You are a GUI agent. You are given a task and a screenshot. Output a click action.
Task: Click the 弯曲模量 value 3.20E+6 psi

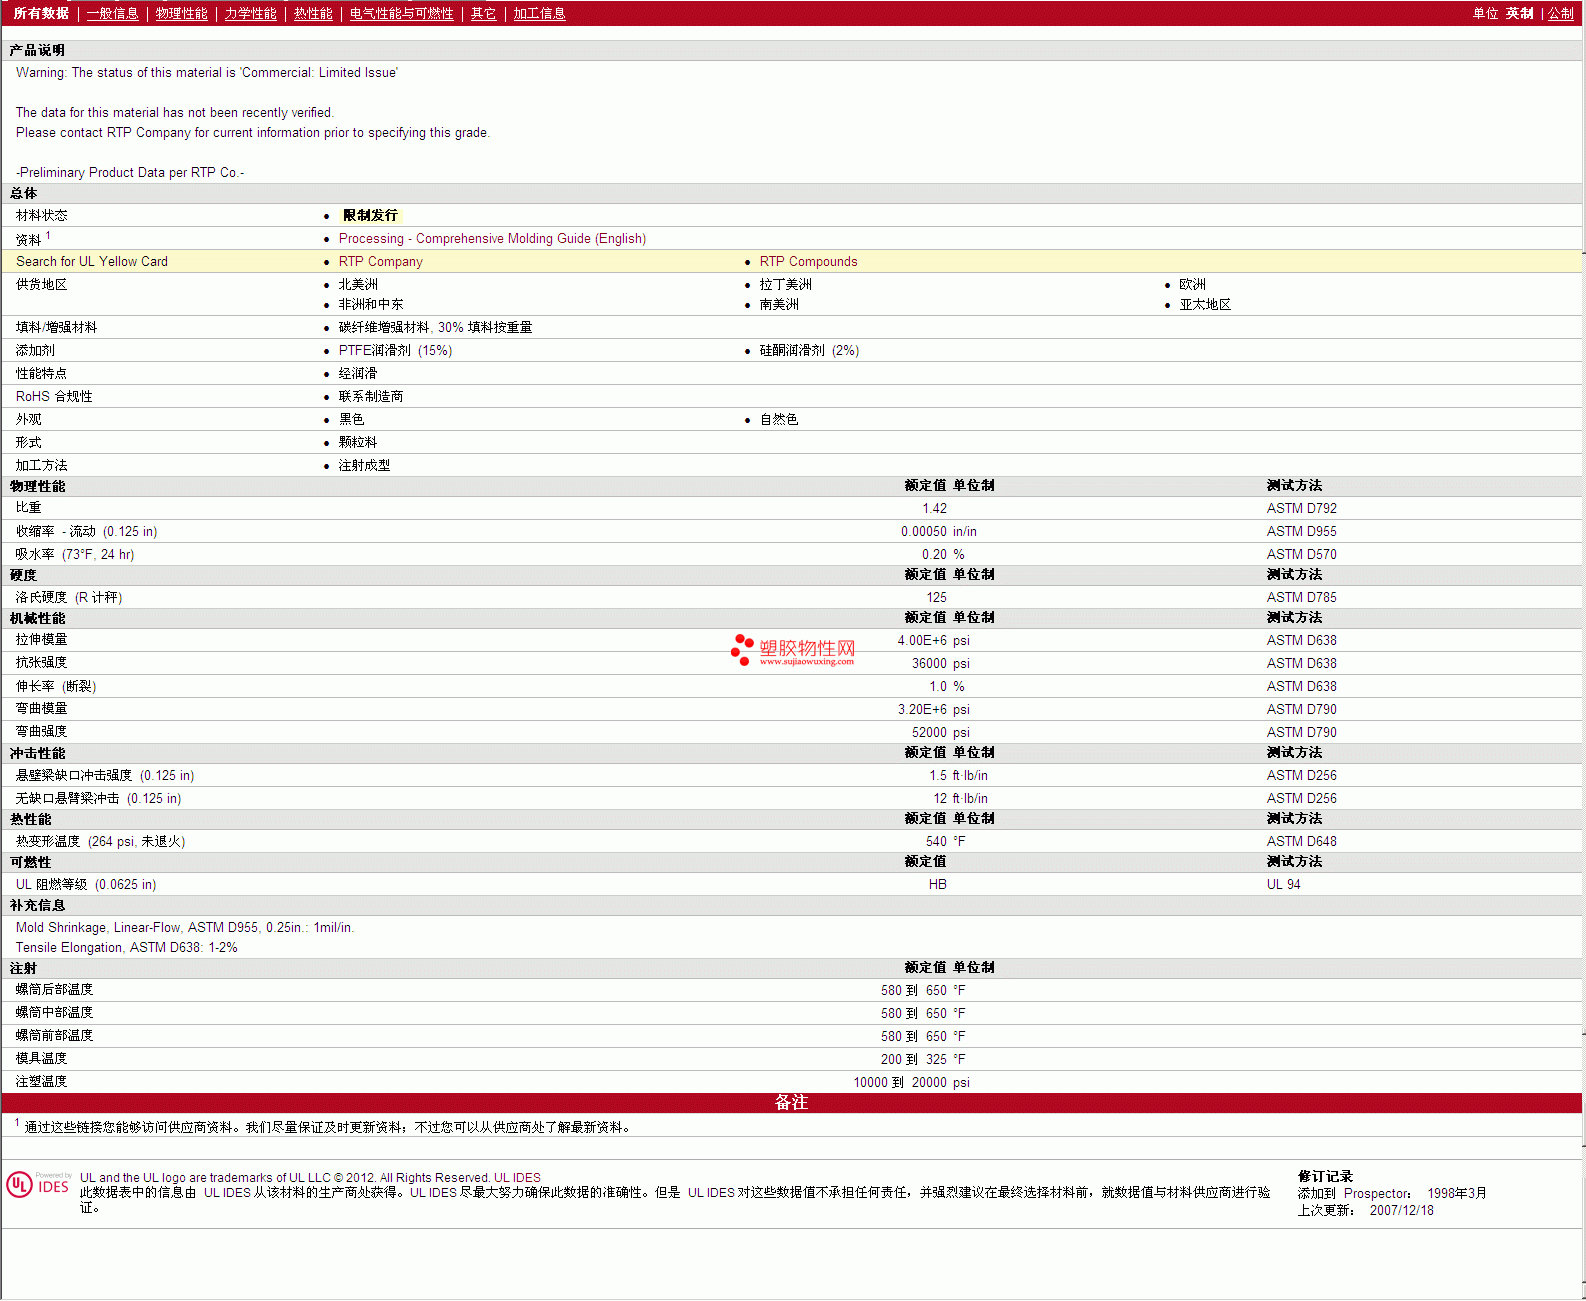coord(934,710)
